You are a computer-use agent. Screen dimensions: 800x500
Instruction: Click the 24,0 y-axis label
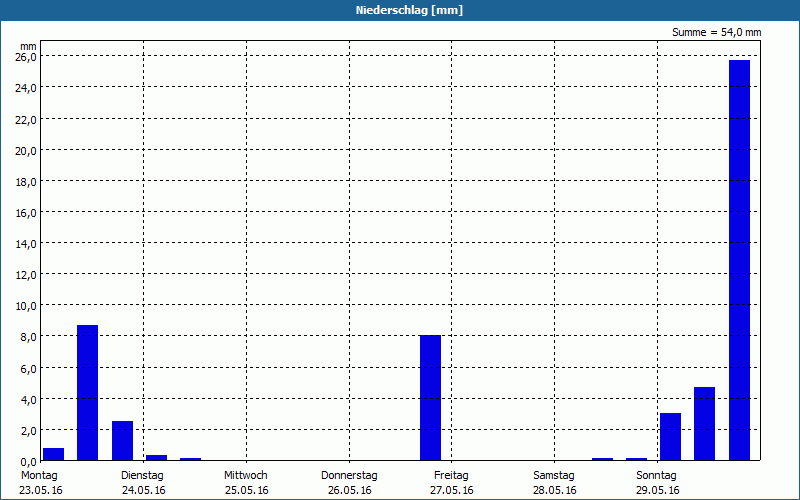pyautogui.click(x=26, y=88)
